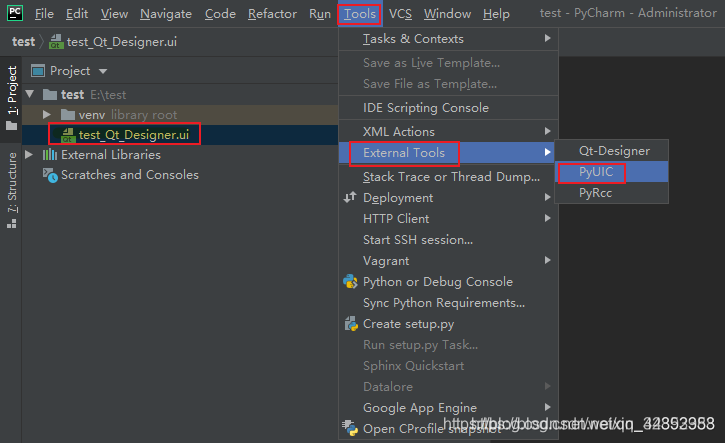Expand HTTP Client submenu arrow
The width and height of the screenshot is (725, 443).
547,218
